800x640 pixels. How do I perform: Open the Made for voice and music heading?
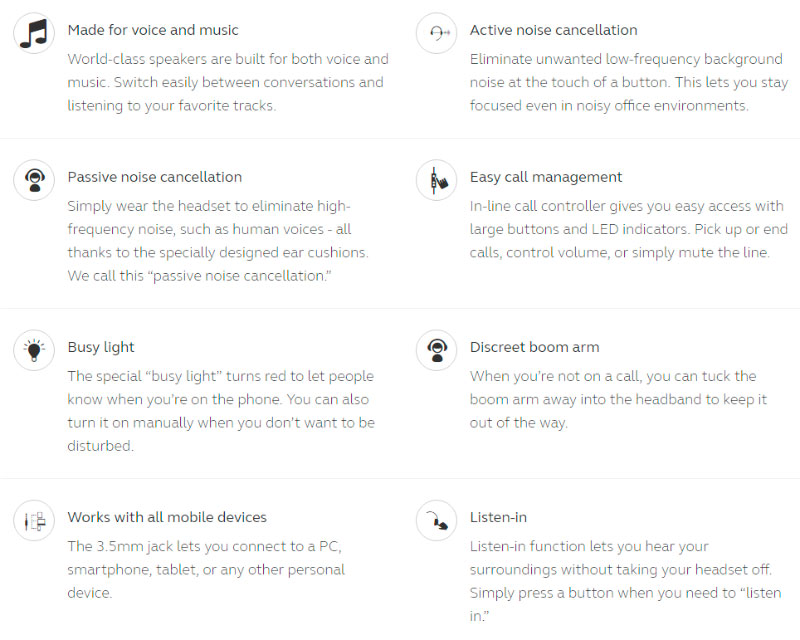[x=153, y=30]
